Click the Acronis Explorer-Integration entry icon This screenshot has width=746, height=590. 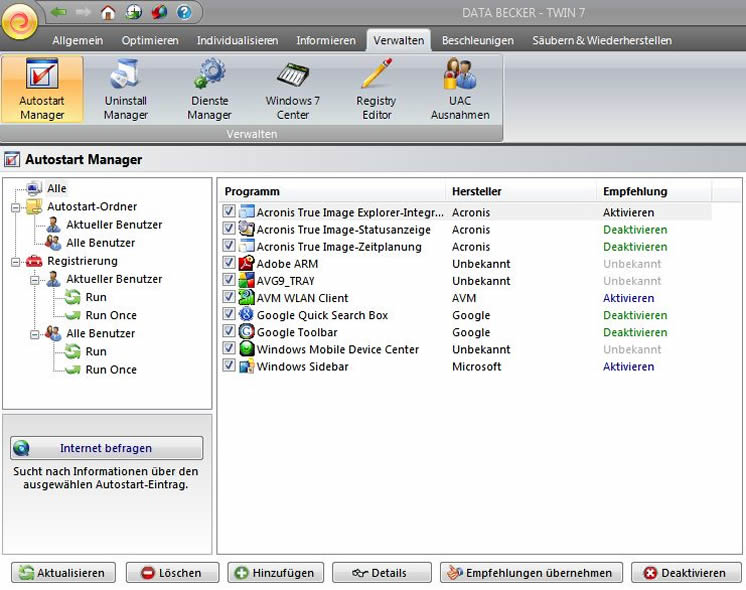(x=246, y=212)
